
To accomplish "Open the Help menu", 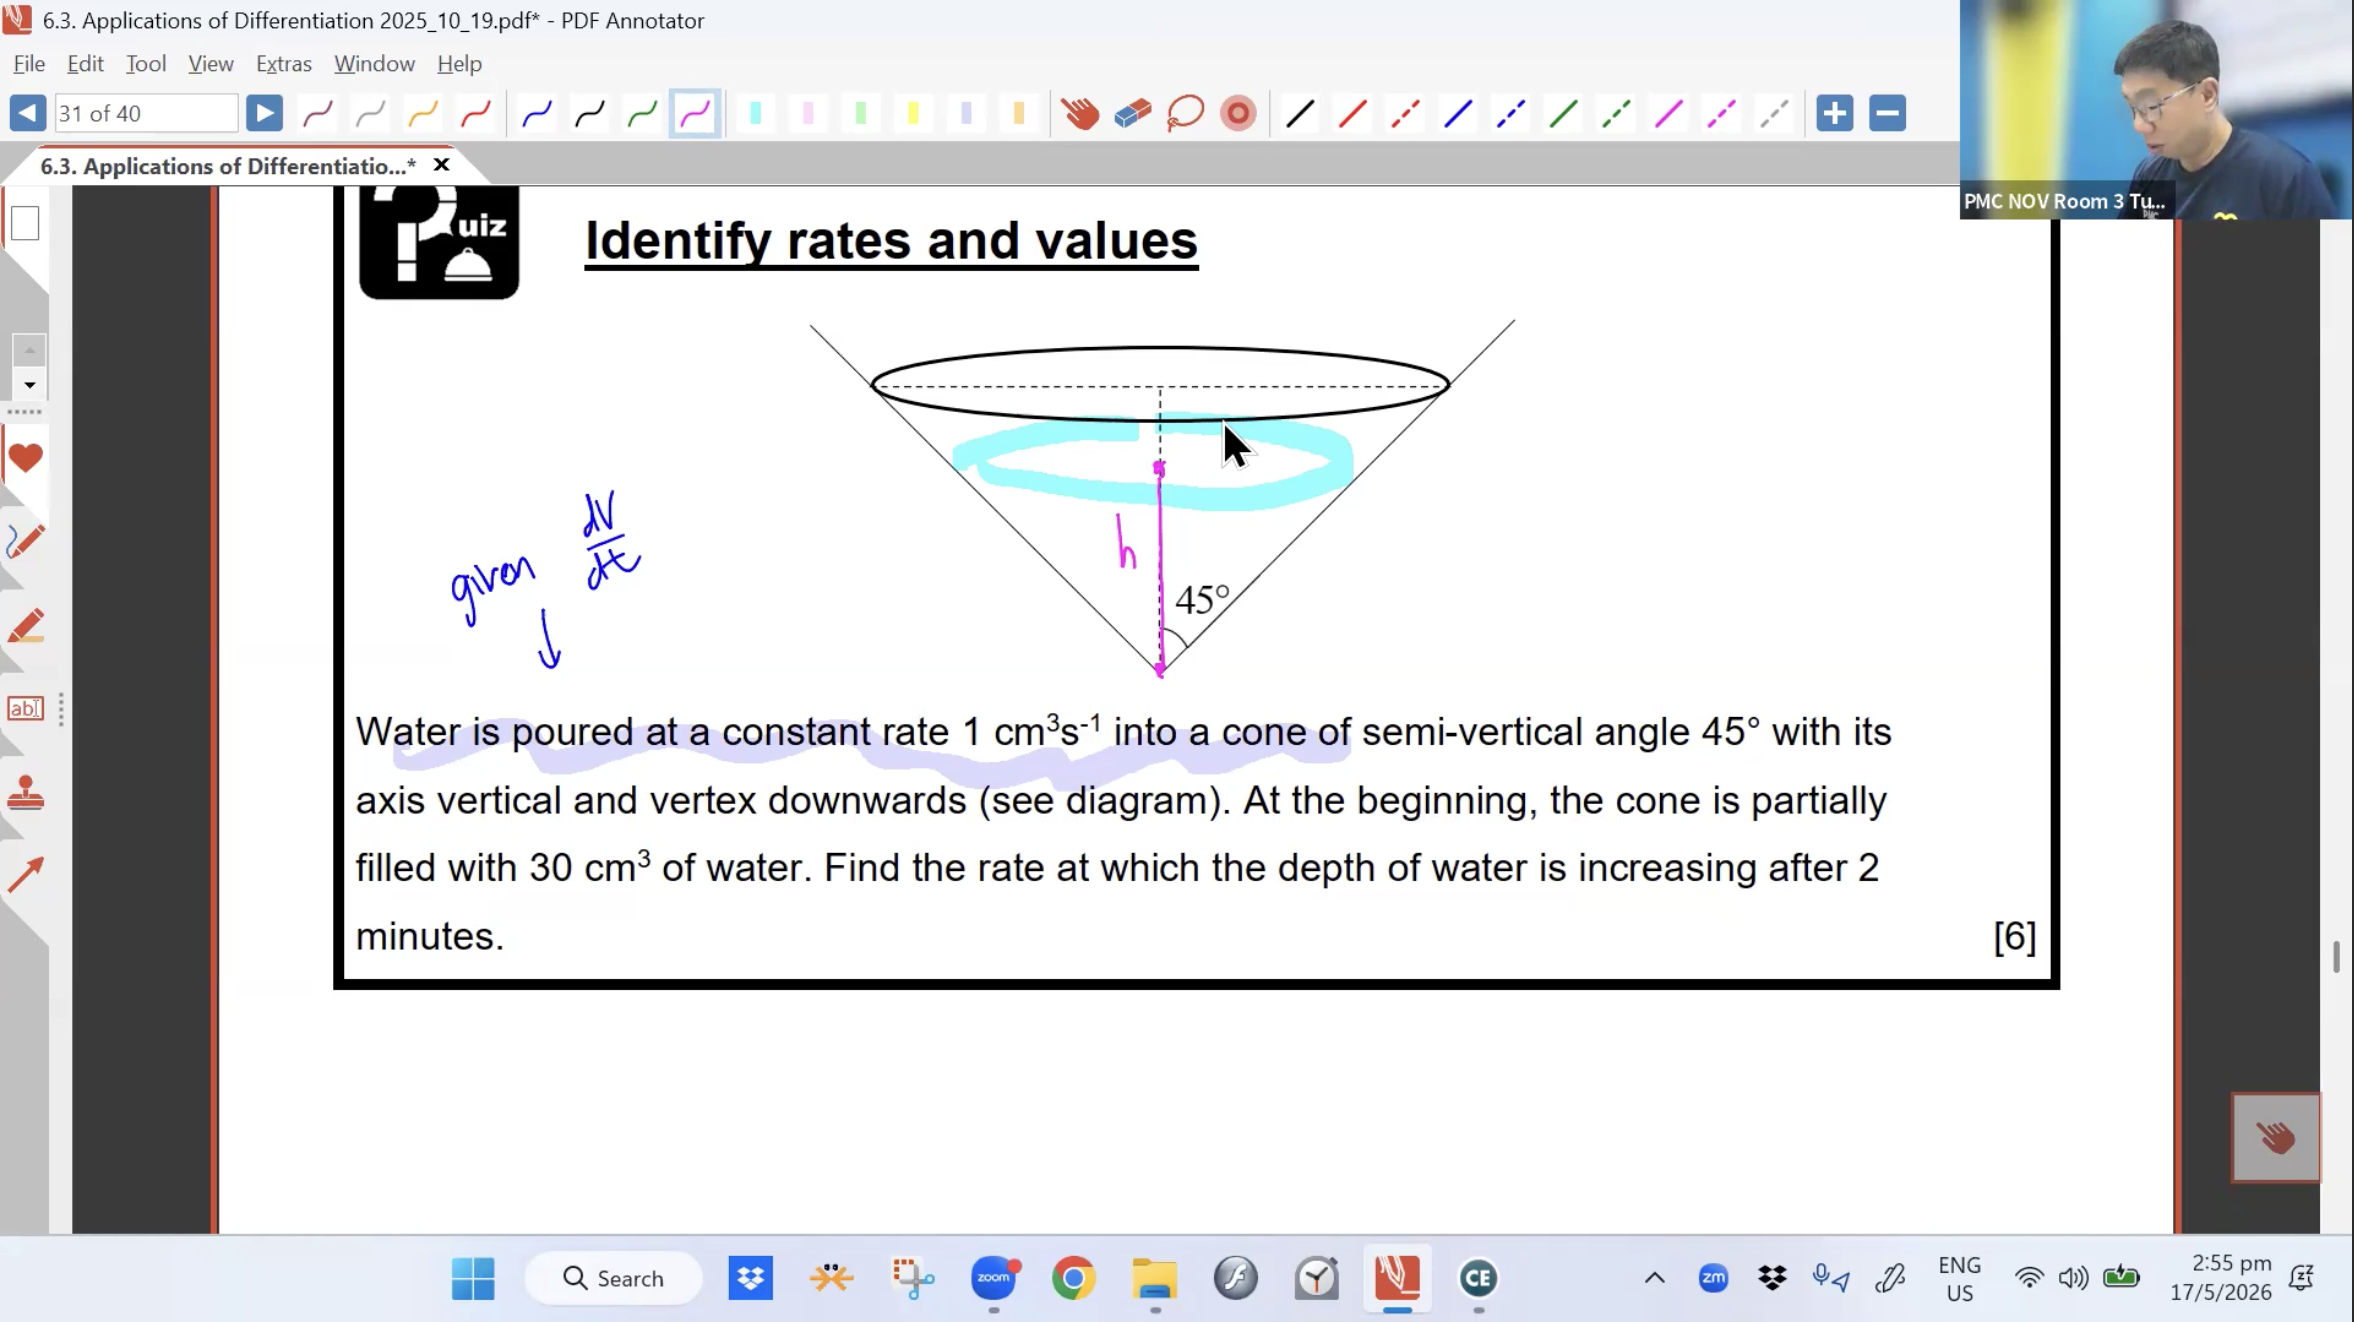I will [459, 64].
